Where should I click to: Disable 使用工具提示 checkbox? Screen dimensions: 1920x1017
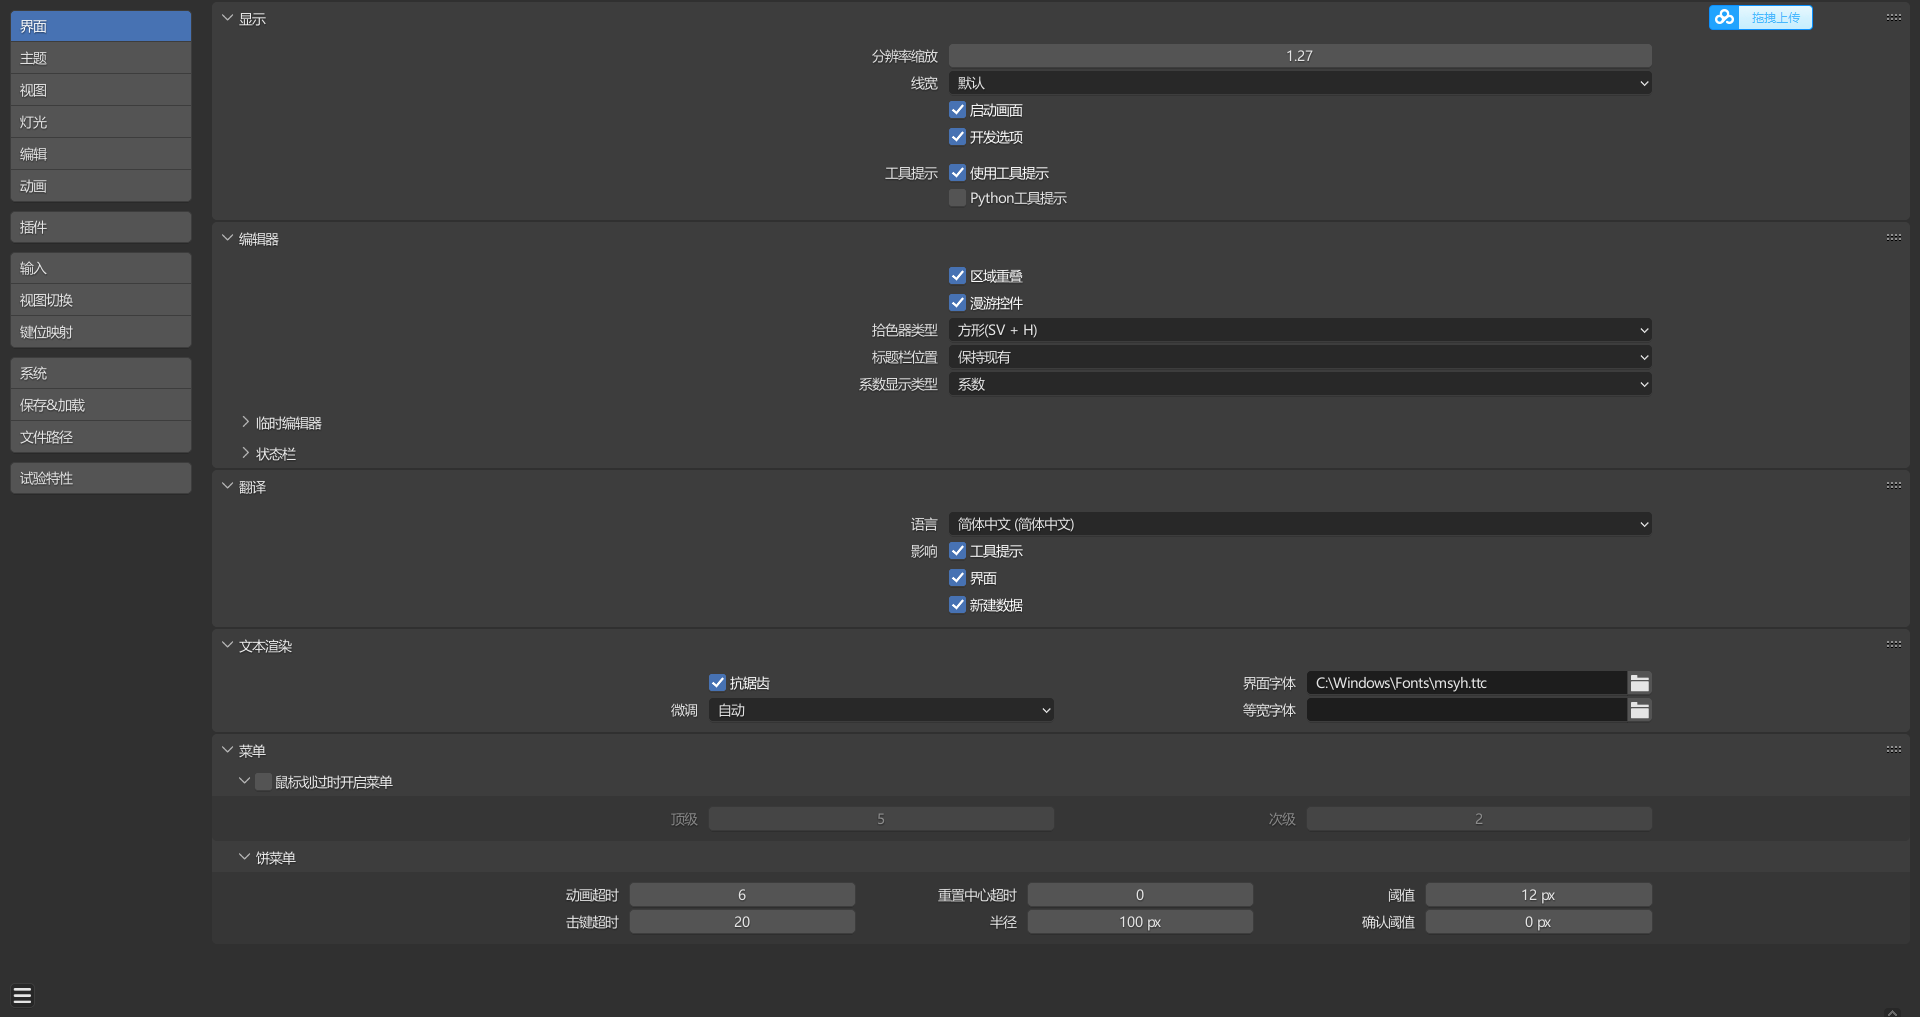pos(958,173)
